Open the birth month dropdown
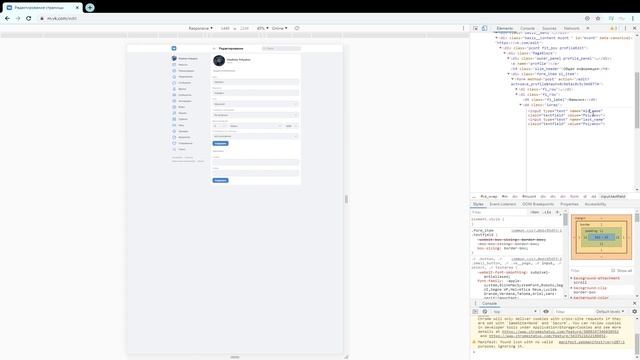 coord(255,126)
